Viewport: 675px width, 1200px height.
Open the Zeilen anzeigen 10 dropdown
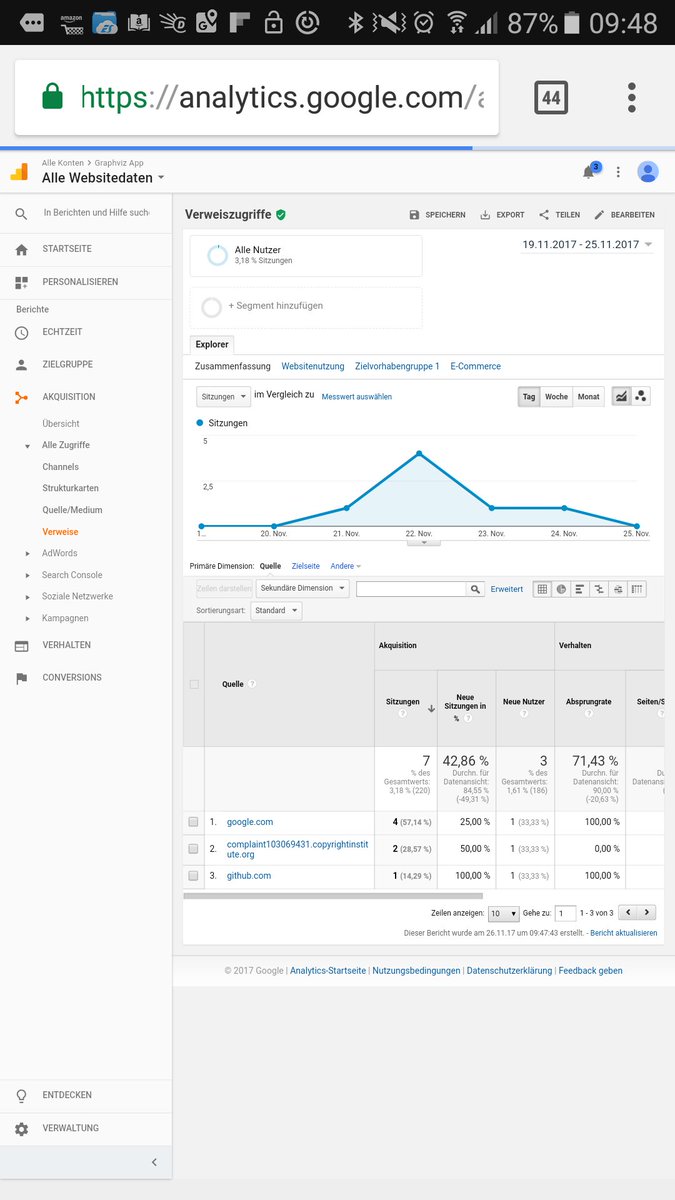[x=503, y=914]
